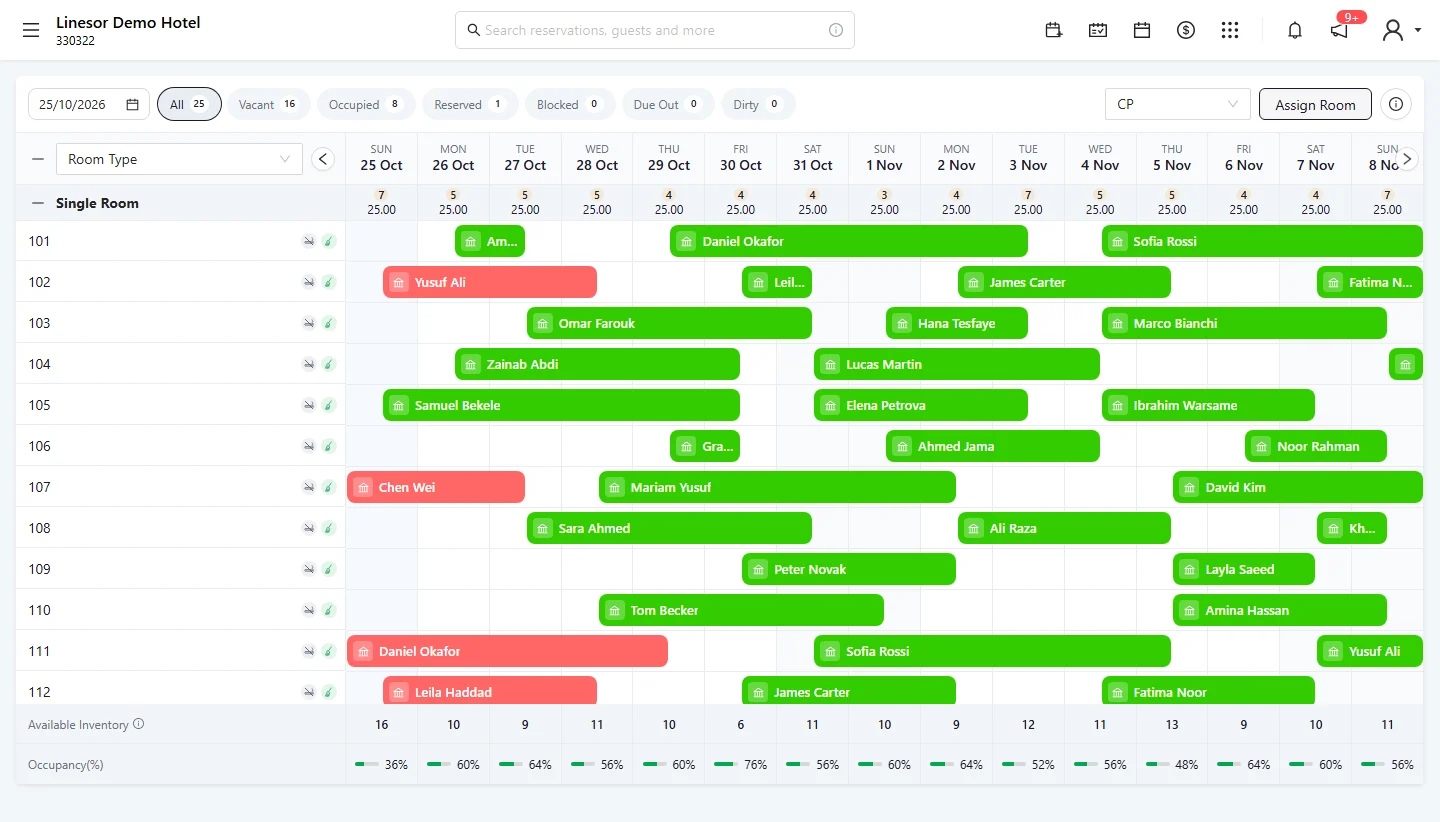Toggle the Dirty rooms filter
Image resolution: width=1440 pixels, height=822 pixels.
point(758,104)
